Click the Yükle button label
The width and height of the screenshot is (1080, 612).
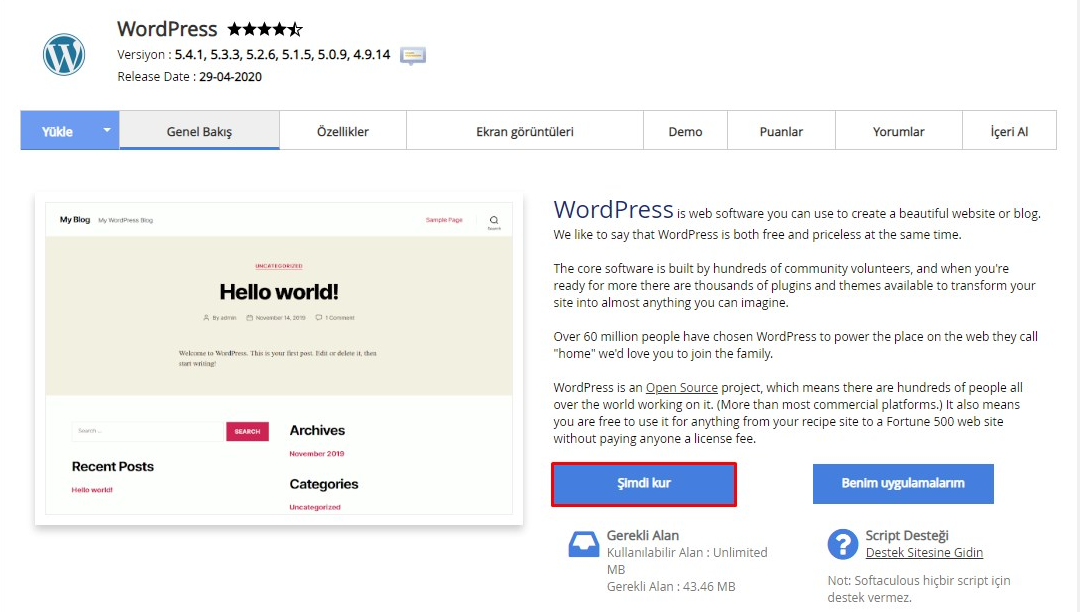point(57,131)
